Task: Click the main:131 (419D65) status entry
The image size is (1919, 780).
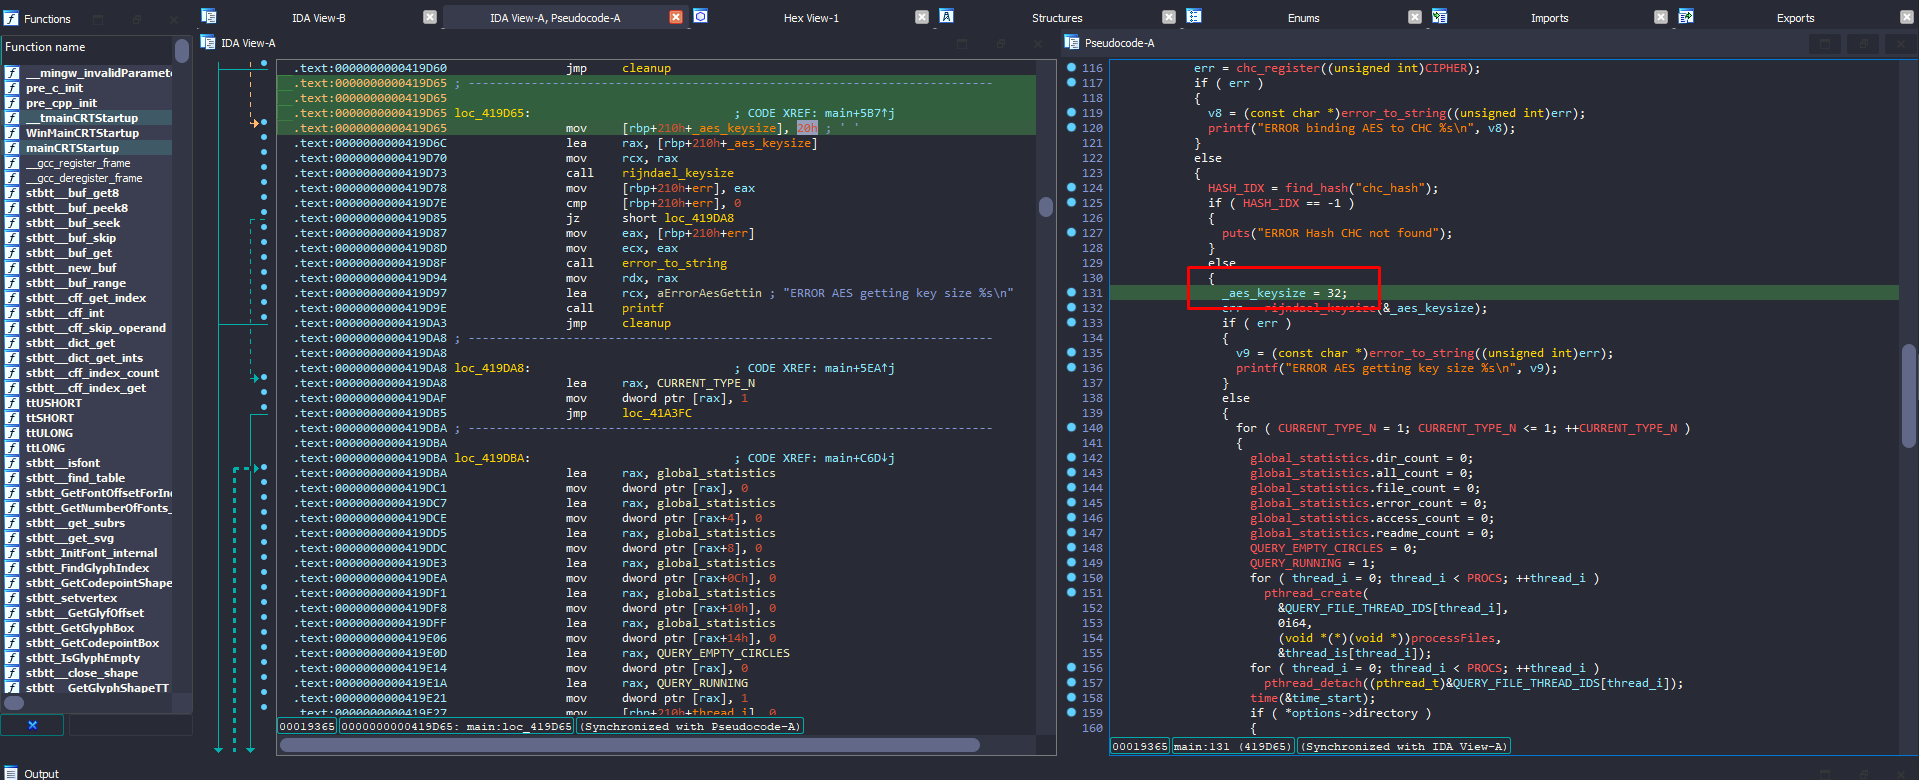Action: tap(1233, 746)
